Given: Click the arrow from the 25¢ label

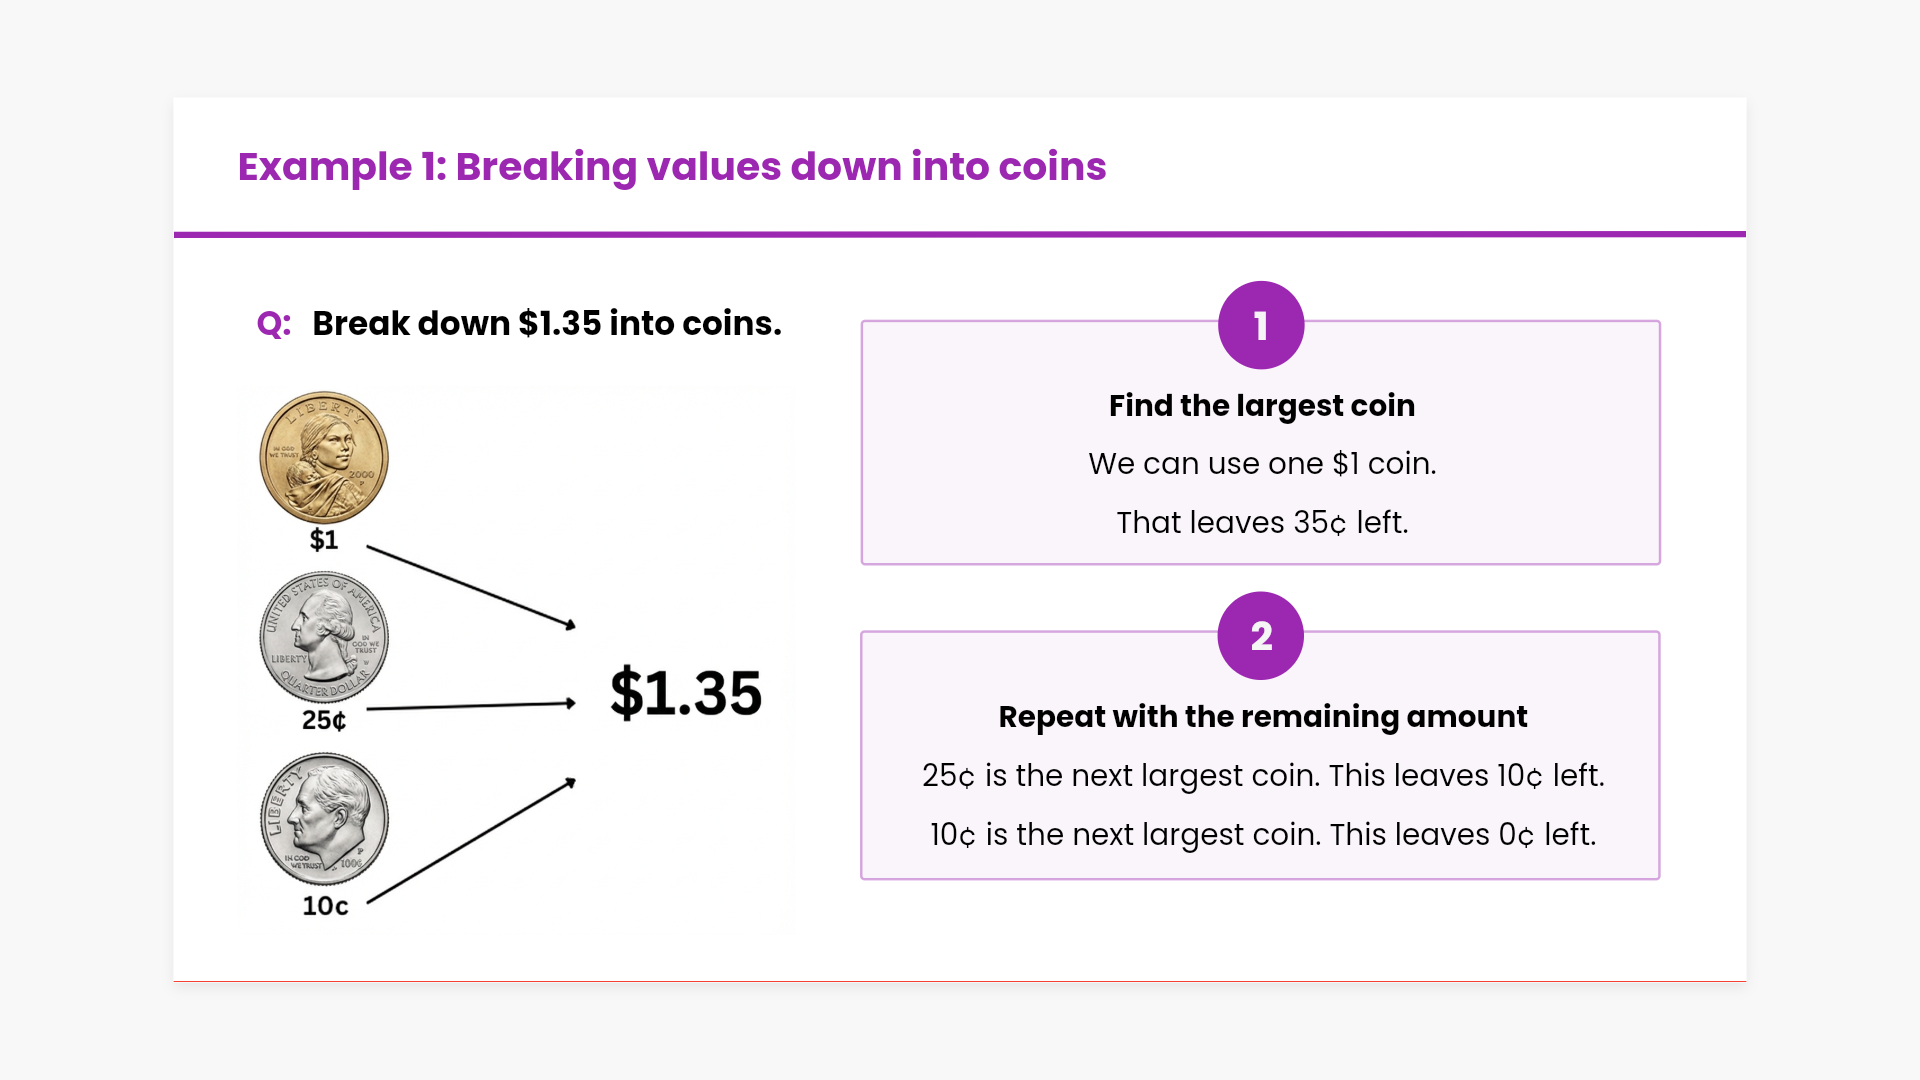Looking at the screenshot, I should [470, 706].
